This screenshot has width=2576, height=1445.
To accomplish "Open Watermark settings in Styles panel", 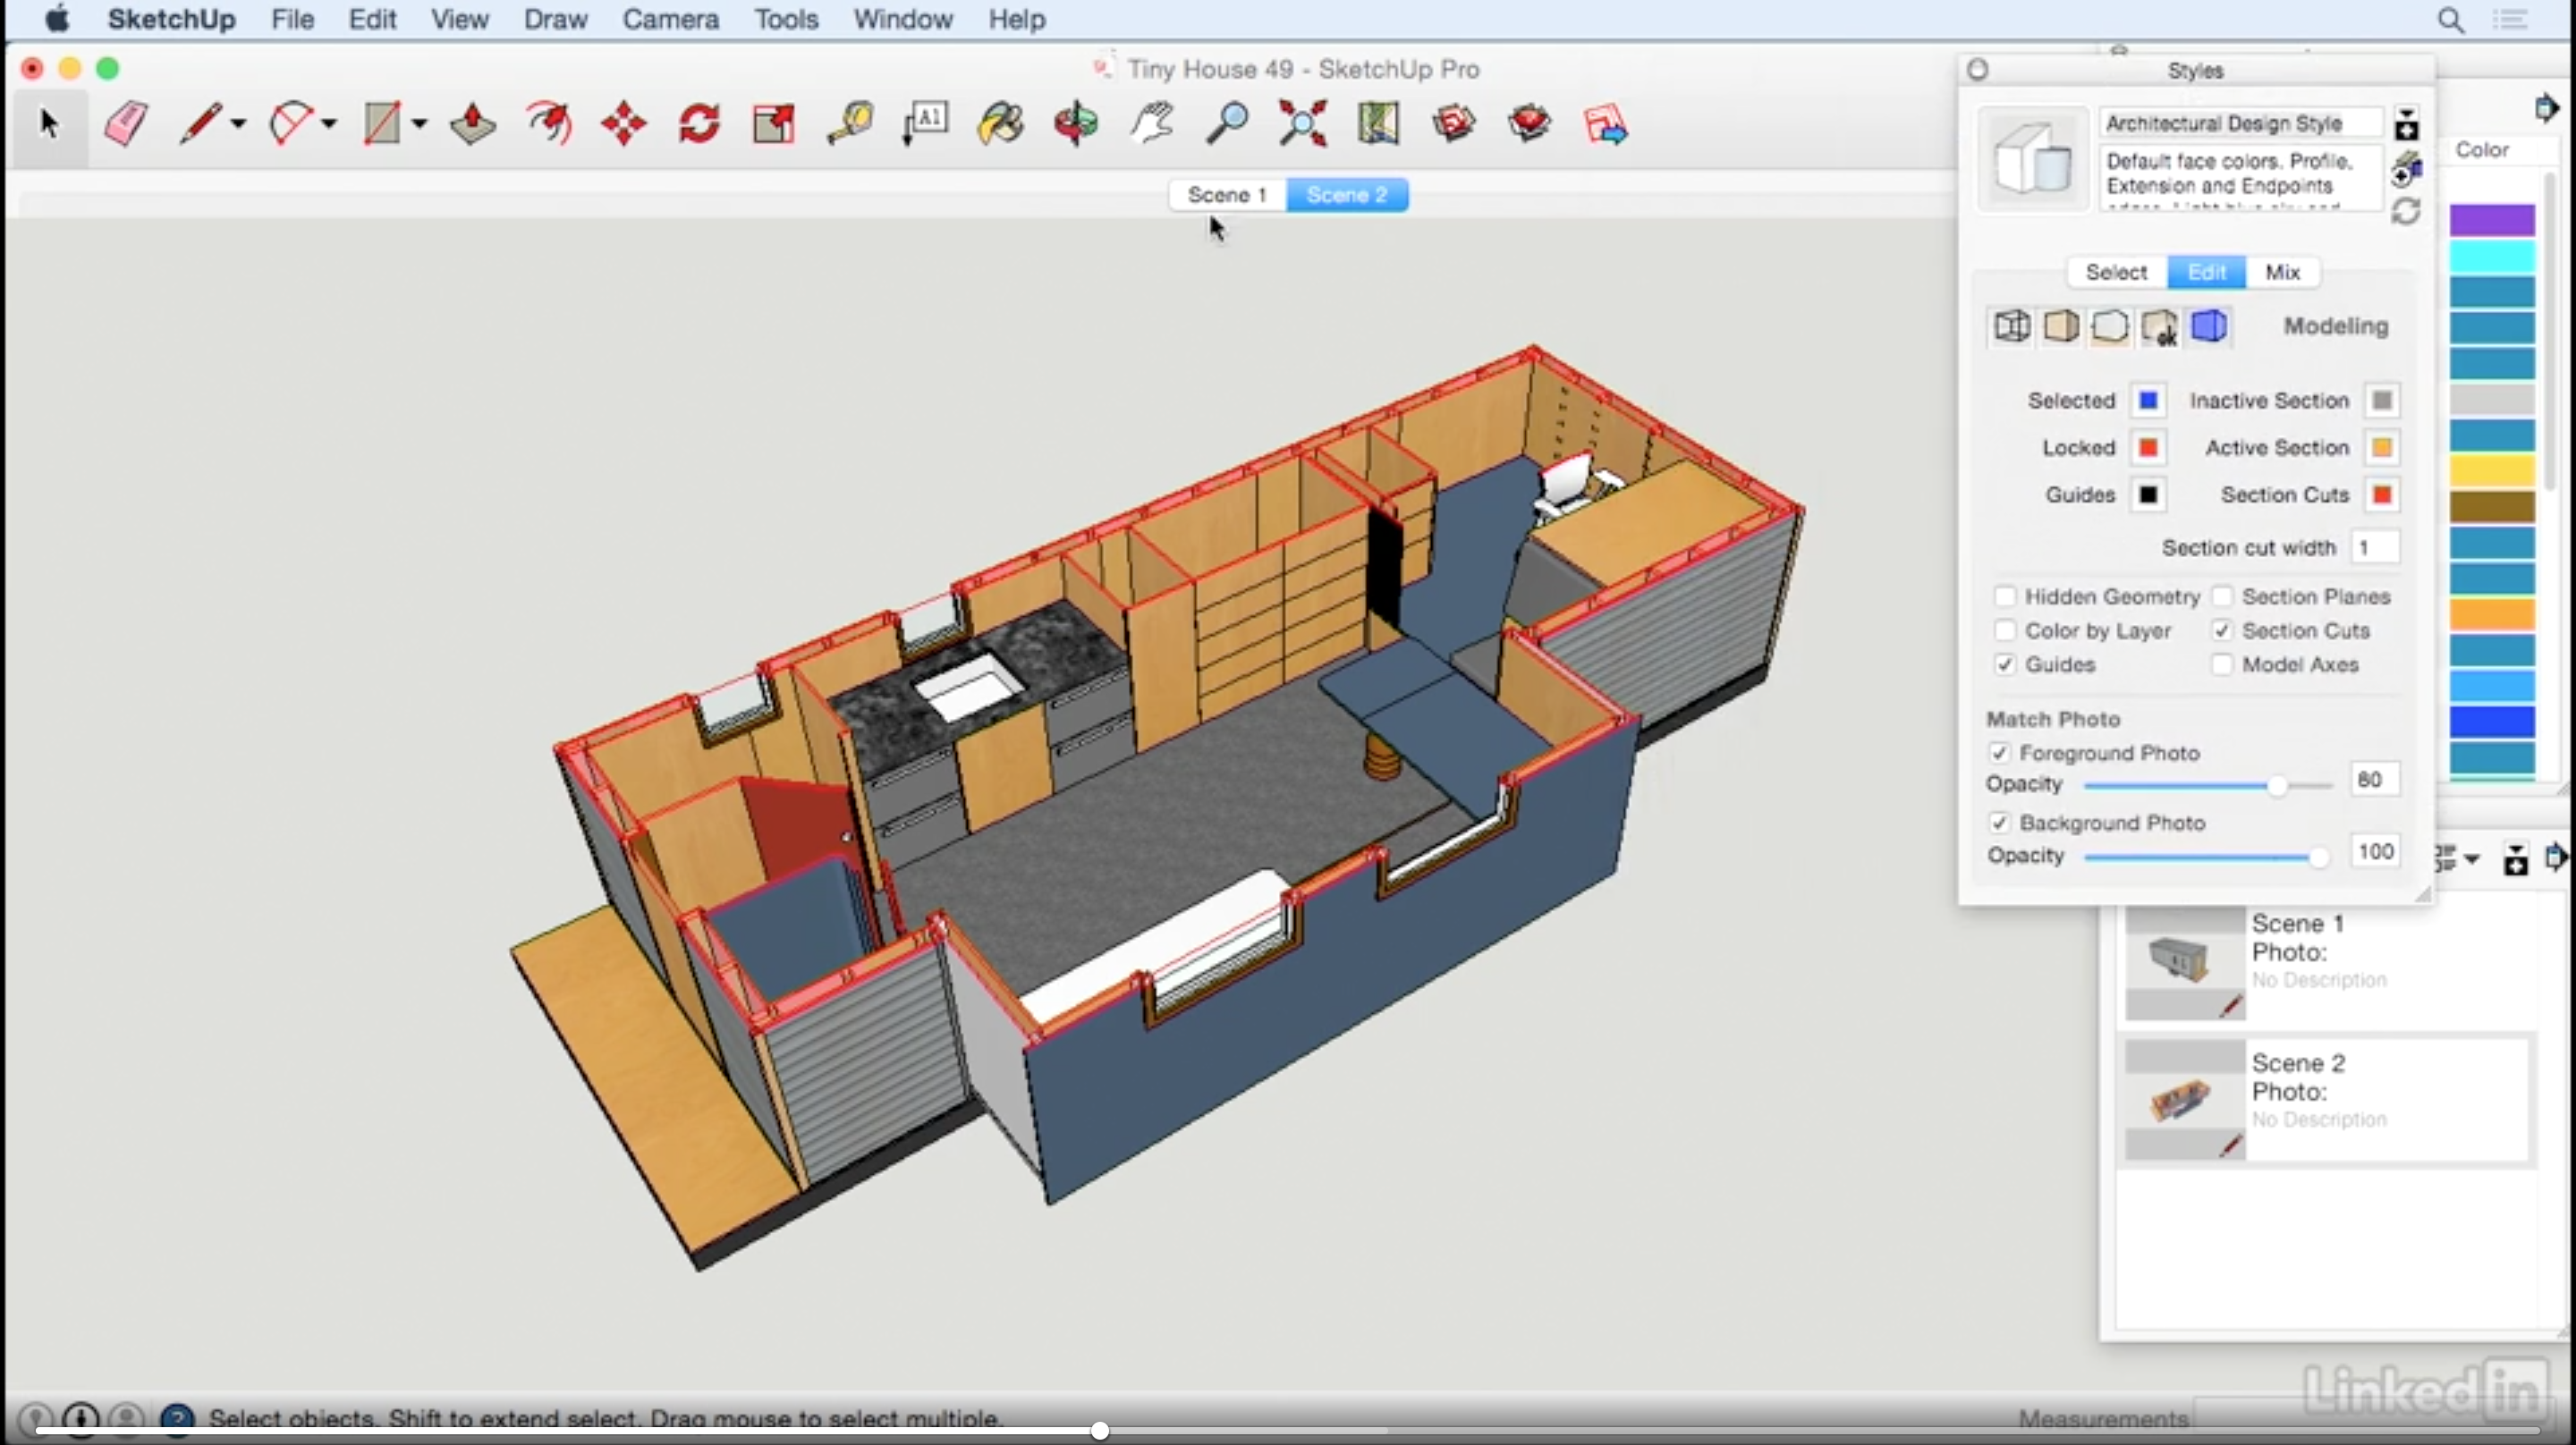I will [x=2159, y=327].
